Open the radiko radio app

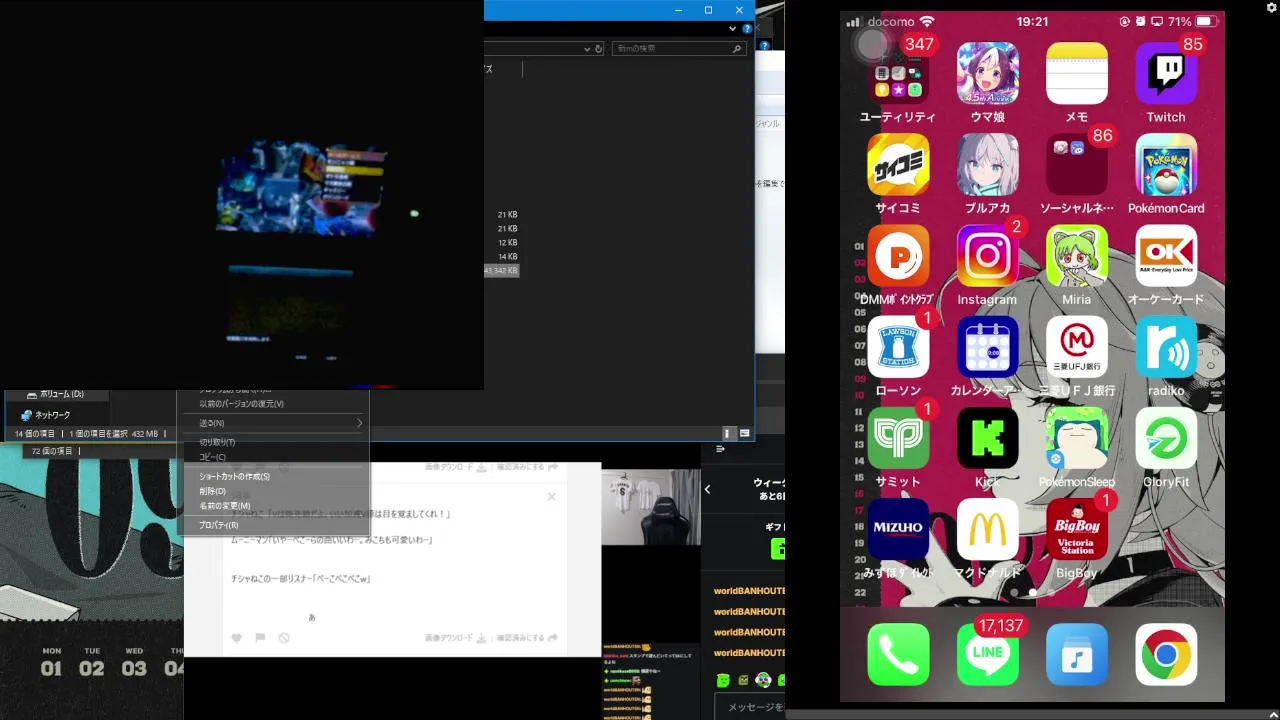click(1166, 348)
